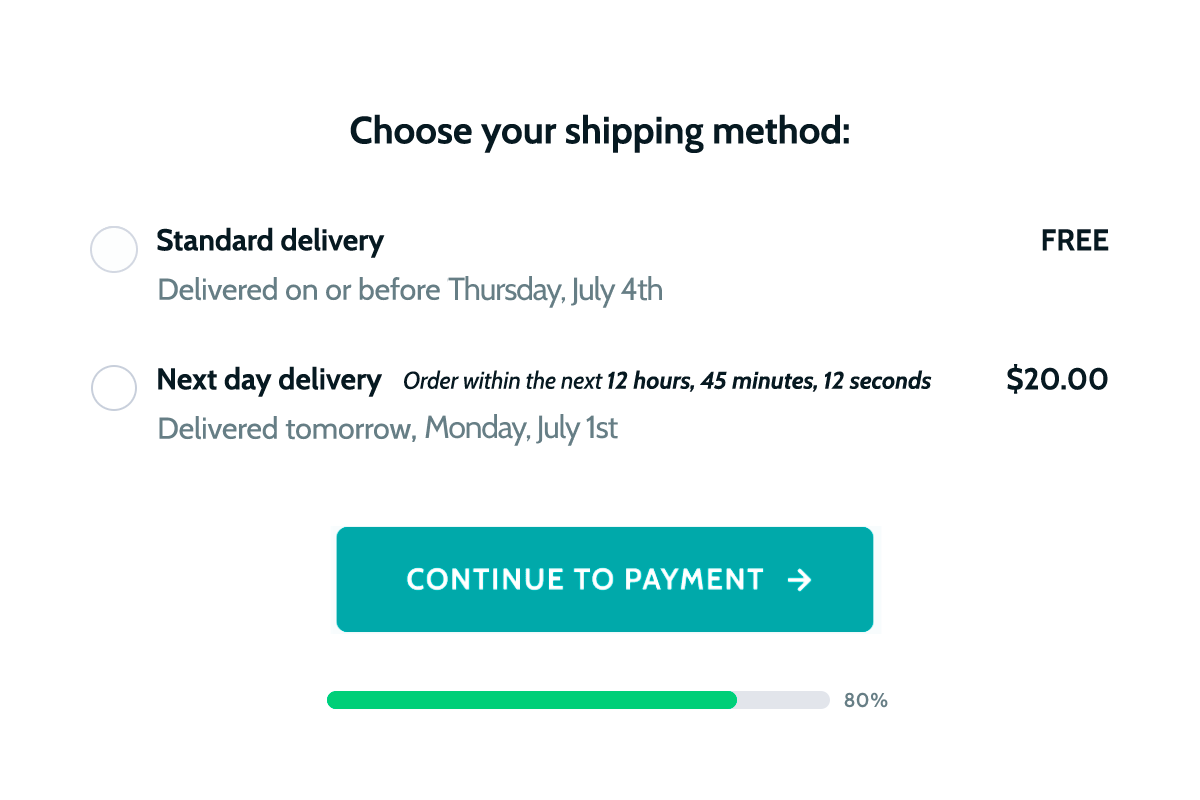Image resolution: width=1200 pixels, height=800 pixels.
Task: Click the 'Order within the next' text
Action: click(503, 381)
